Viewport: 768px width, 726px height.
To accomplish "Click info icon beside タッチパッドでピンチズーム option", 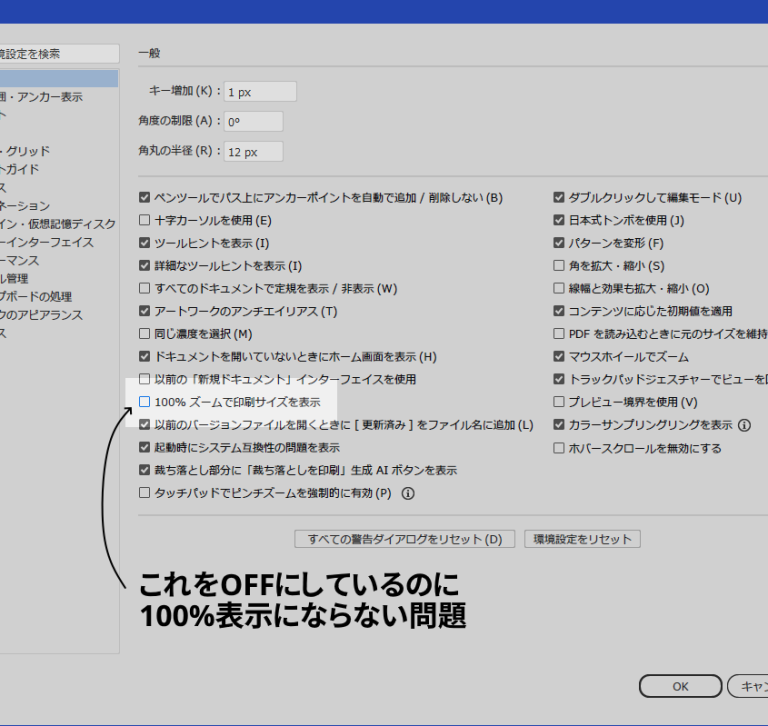I will coord(408,493).
